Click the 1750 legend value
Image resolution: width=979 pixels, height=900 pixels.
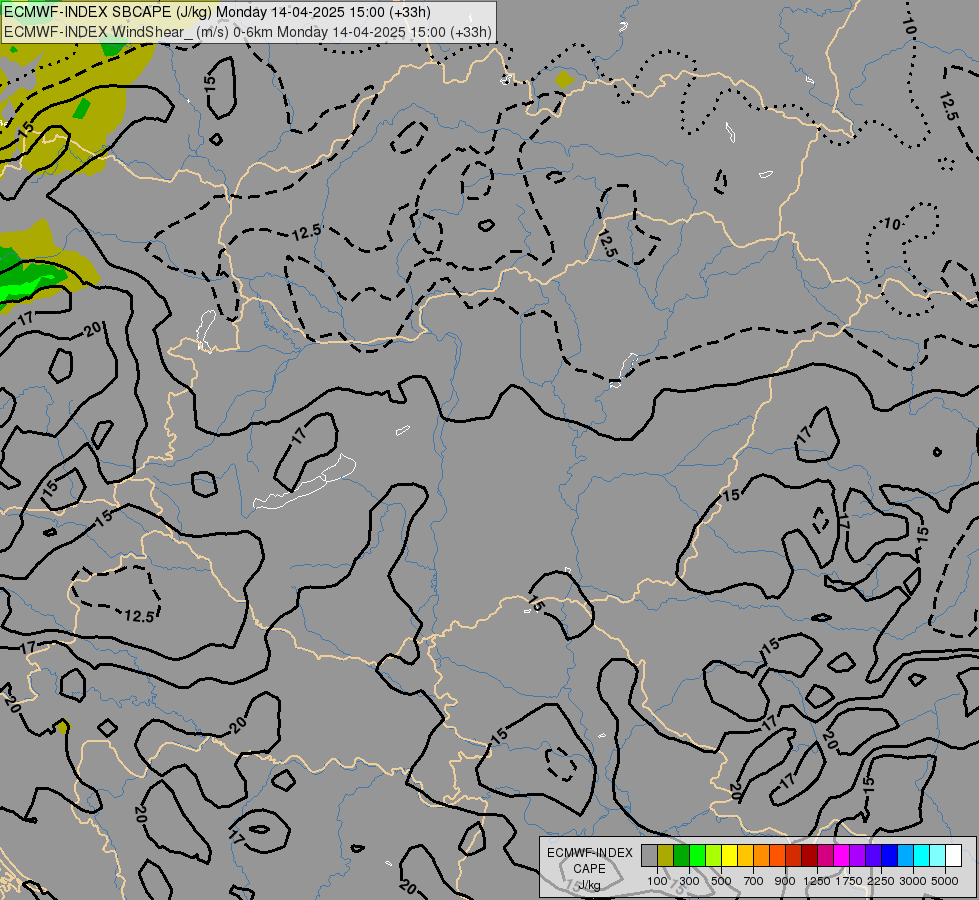point(849,881)
